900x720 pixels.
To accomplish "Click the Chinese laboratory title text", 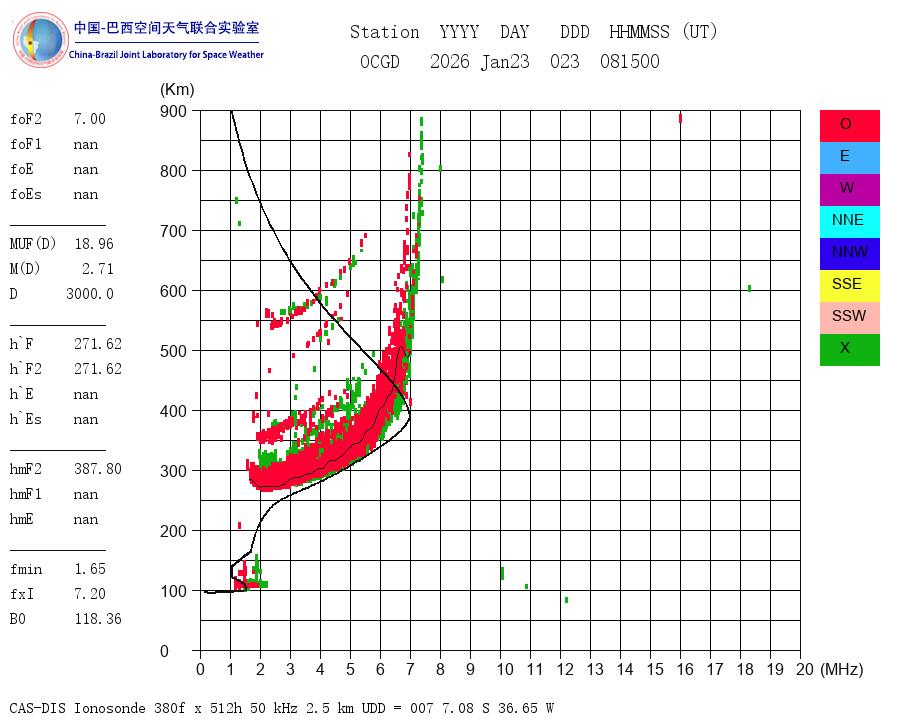I will [166, 28].
